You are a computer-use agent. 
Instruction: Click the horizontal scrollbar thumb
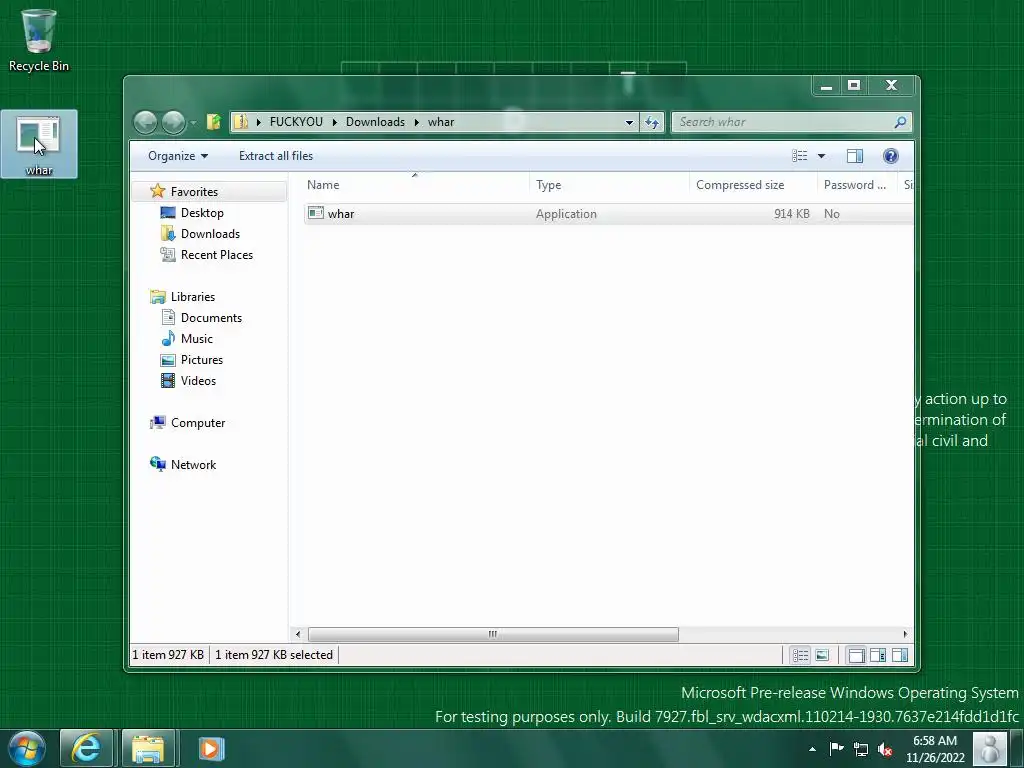493,634
